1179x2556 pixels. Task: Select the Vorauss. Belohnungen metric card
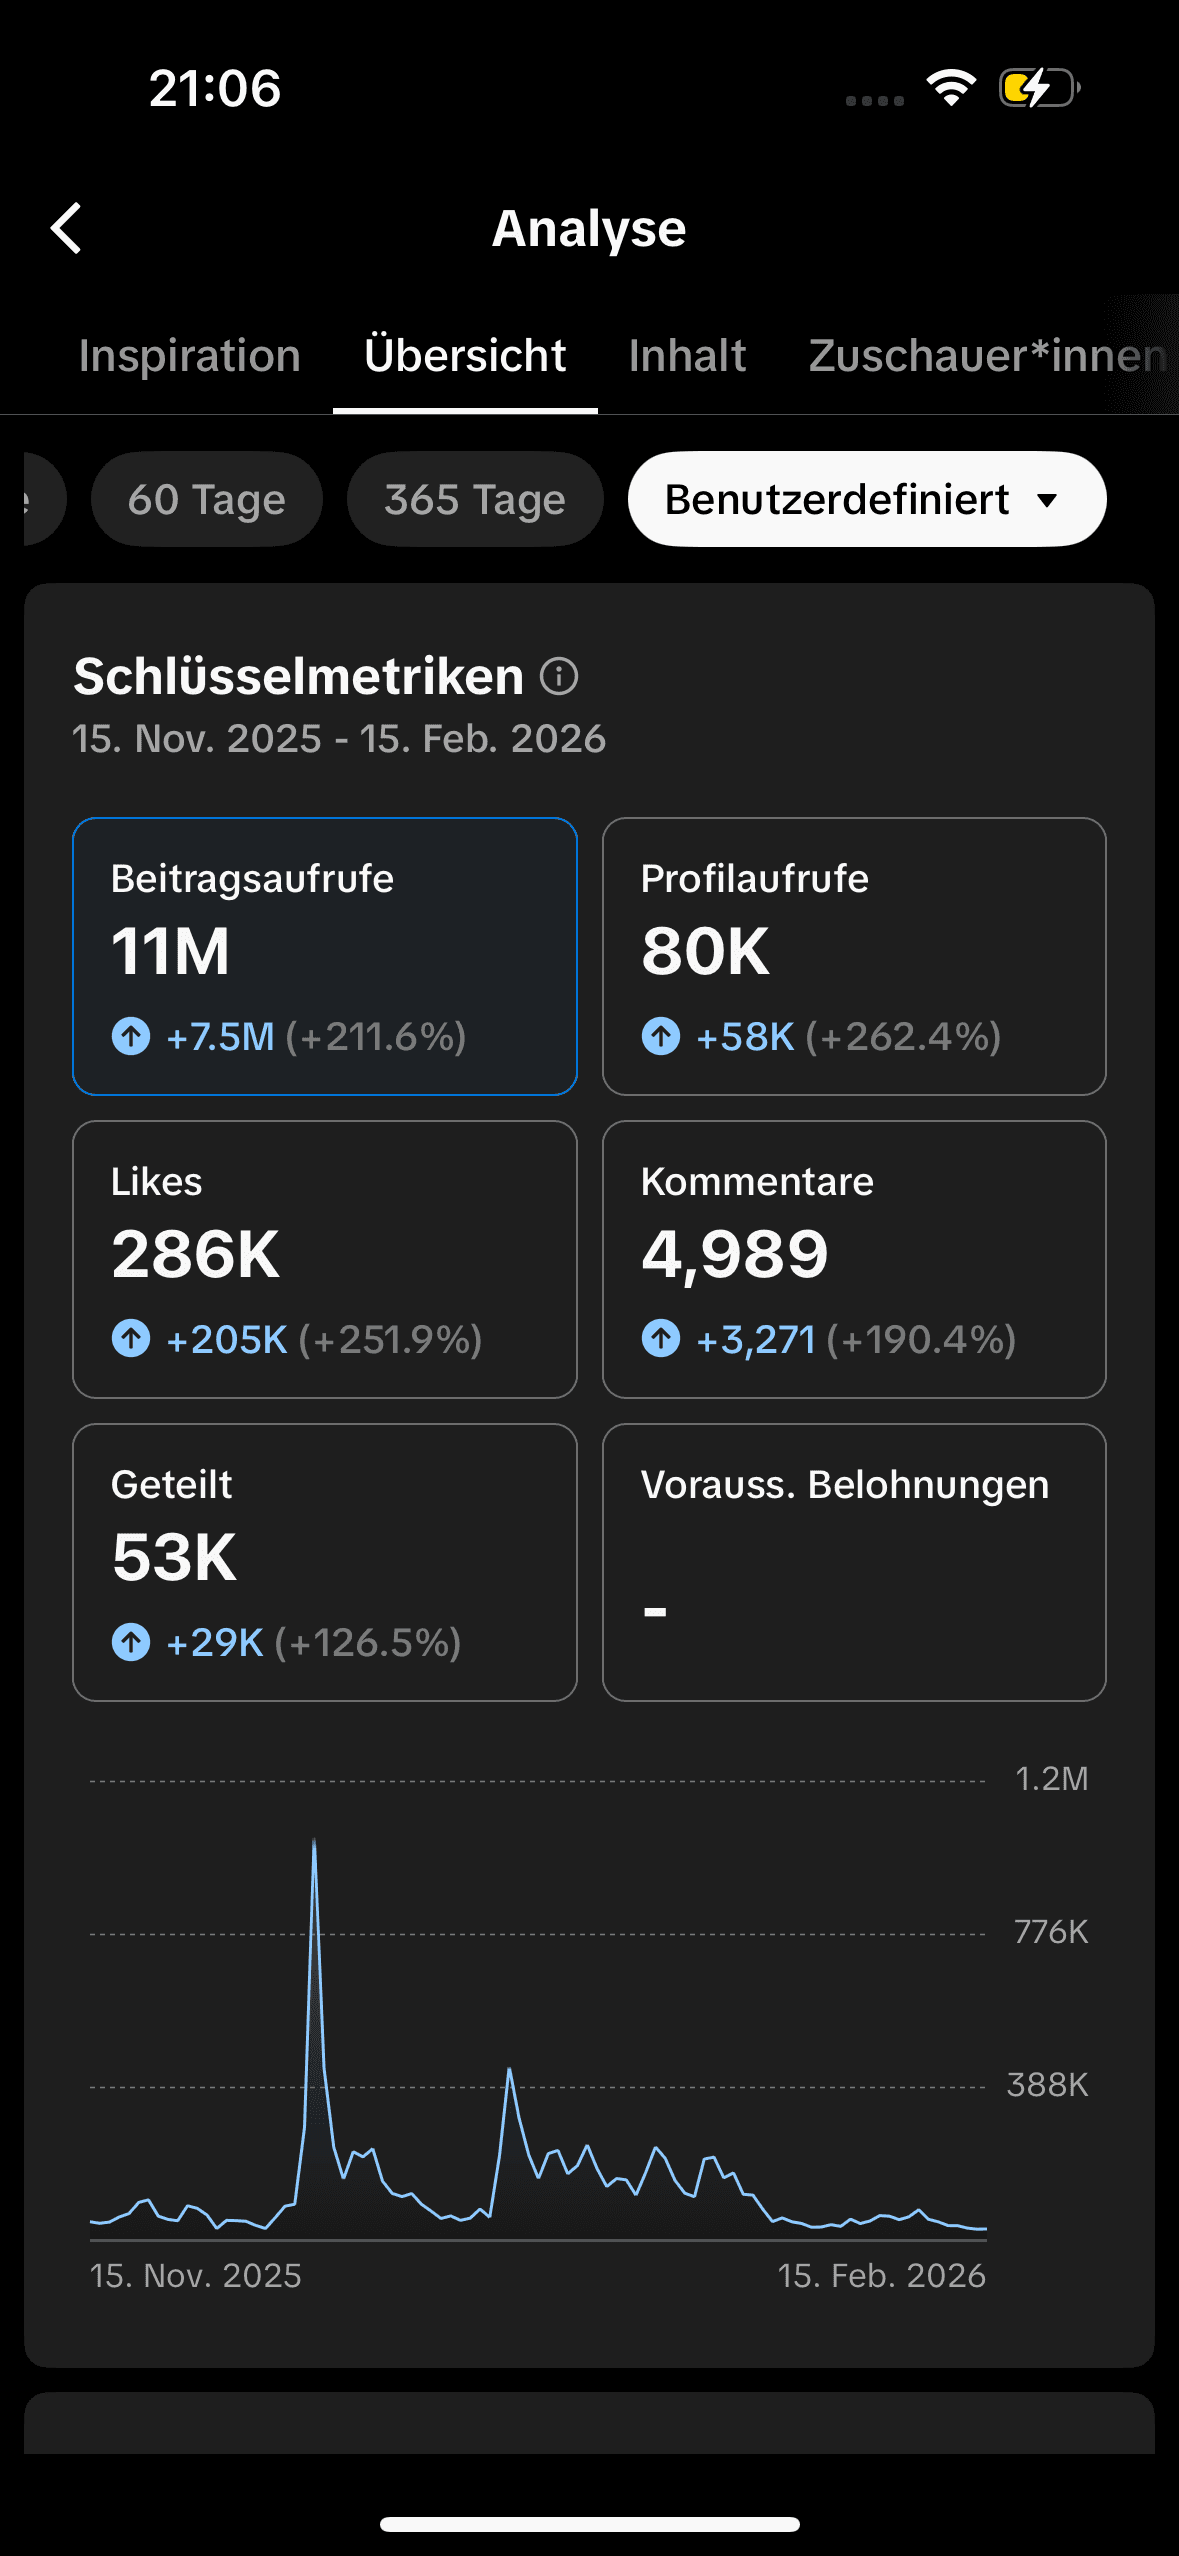click(854, 1562)
